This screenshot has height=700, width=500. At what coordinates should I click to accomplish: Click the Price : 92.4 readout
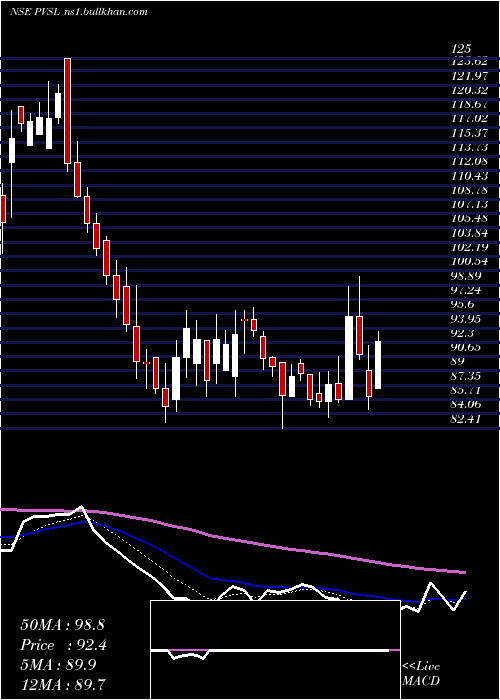63,645
